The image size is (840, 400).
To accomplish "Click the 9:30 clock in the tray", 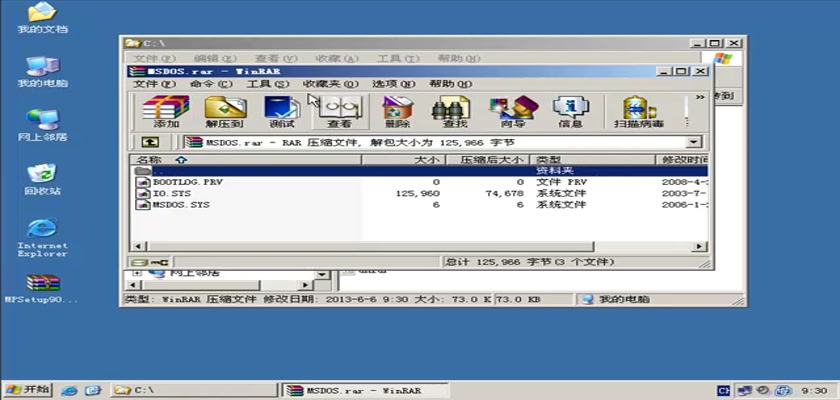I will [814, 391].
